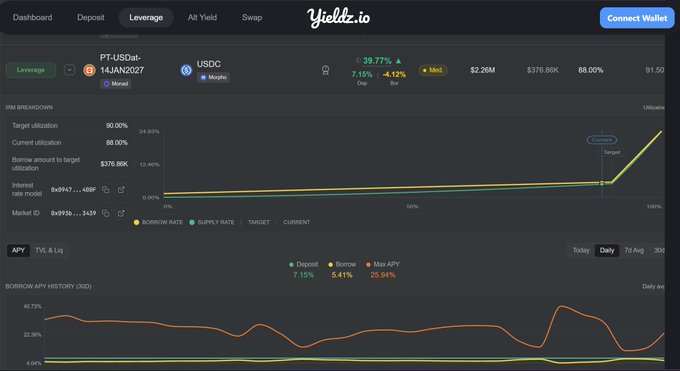Click the -4.12% Bor rate in the row
680x371 pixels.
394,75
